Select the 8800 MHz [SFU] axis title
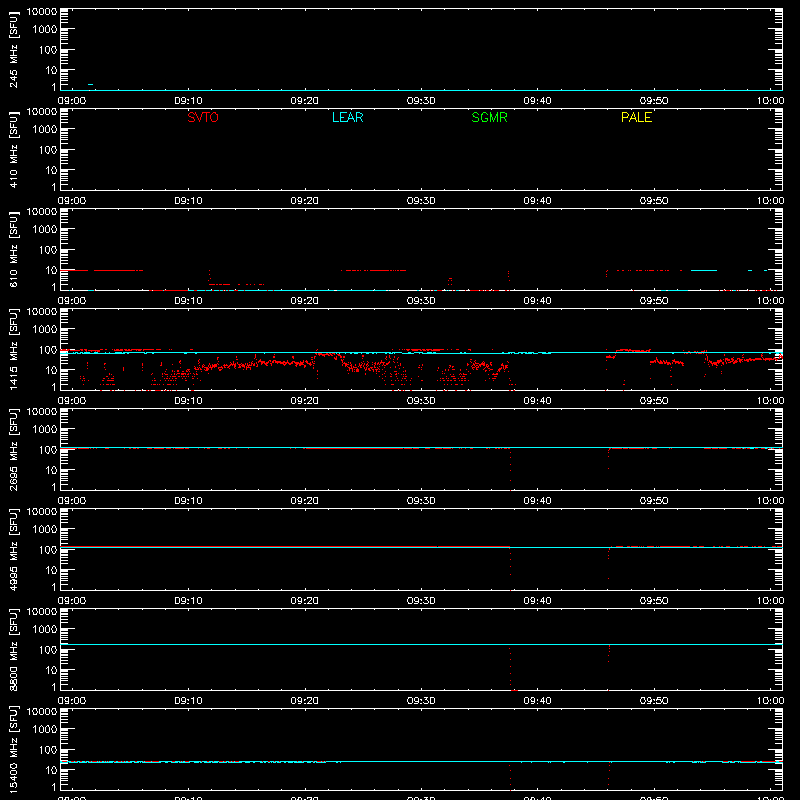This screenshot has width=800, height=800. 14,649
